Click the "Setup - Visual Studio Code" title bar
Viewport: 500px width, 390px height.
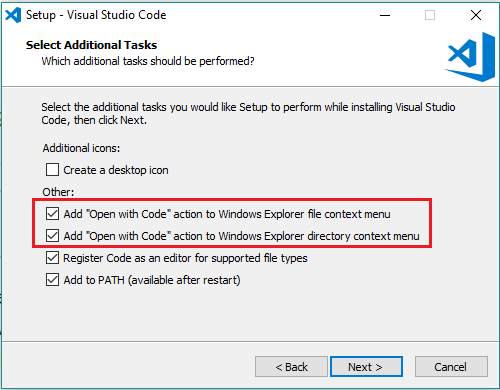pyautogui.click(x=96, y=15)
